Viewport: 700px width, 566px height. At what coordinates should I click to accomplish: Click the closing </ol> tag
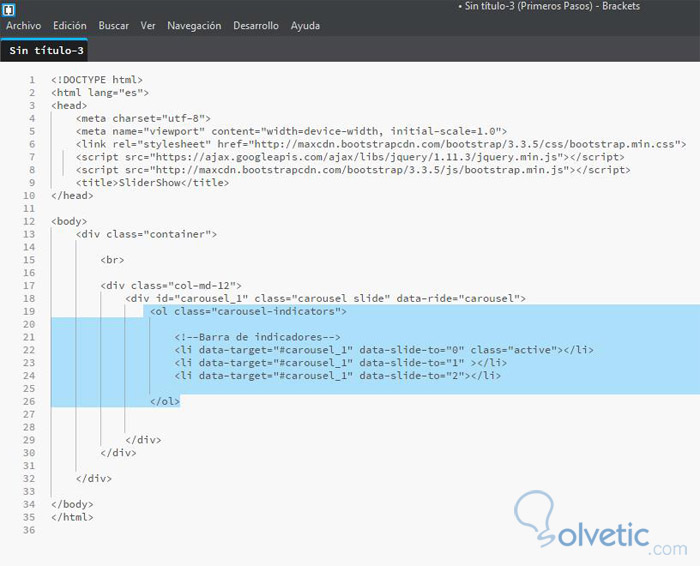165,401
